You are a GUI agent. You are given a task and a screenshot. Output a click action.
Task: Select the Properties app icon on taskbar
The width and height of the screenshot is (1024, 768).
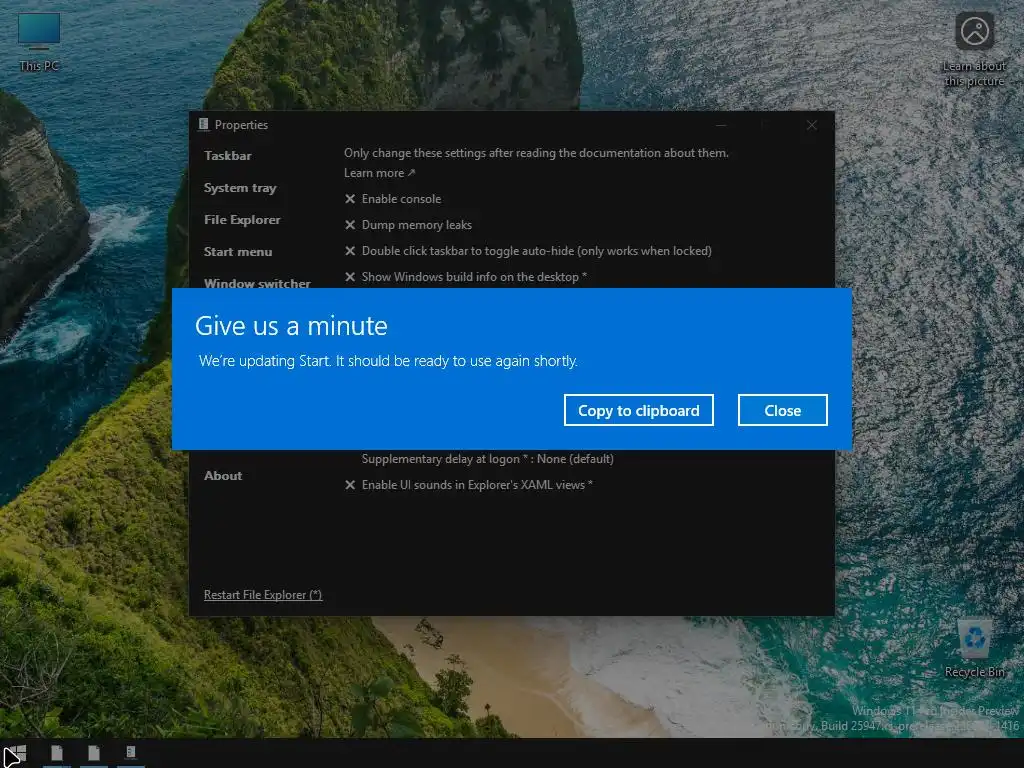click(131, 753)
